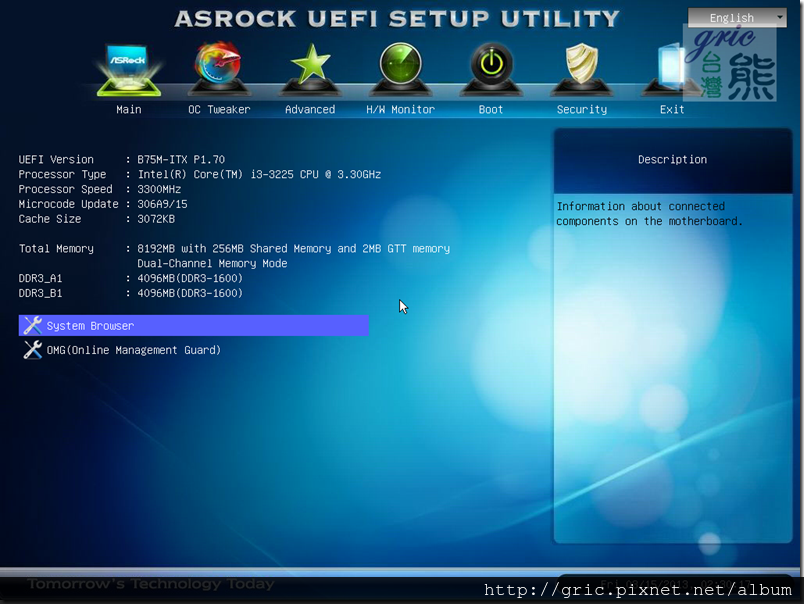Screen dimensions: 804x604
Task: Open the Main section laptop icon
Action: tap(129, 70)
